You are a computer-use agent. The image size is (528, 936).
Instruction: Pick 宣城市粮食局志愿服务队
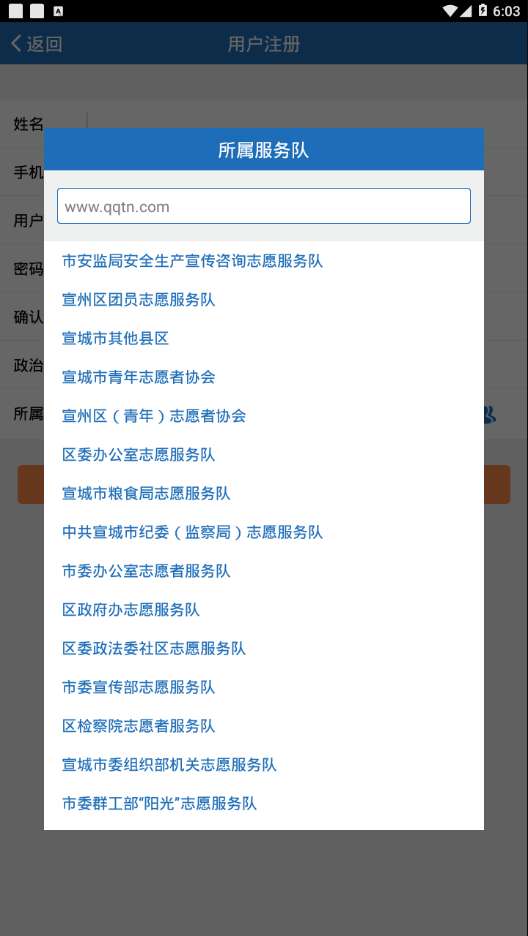[264, 494]
